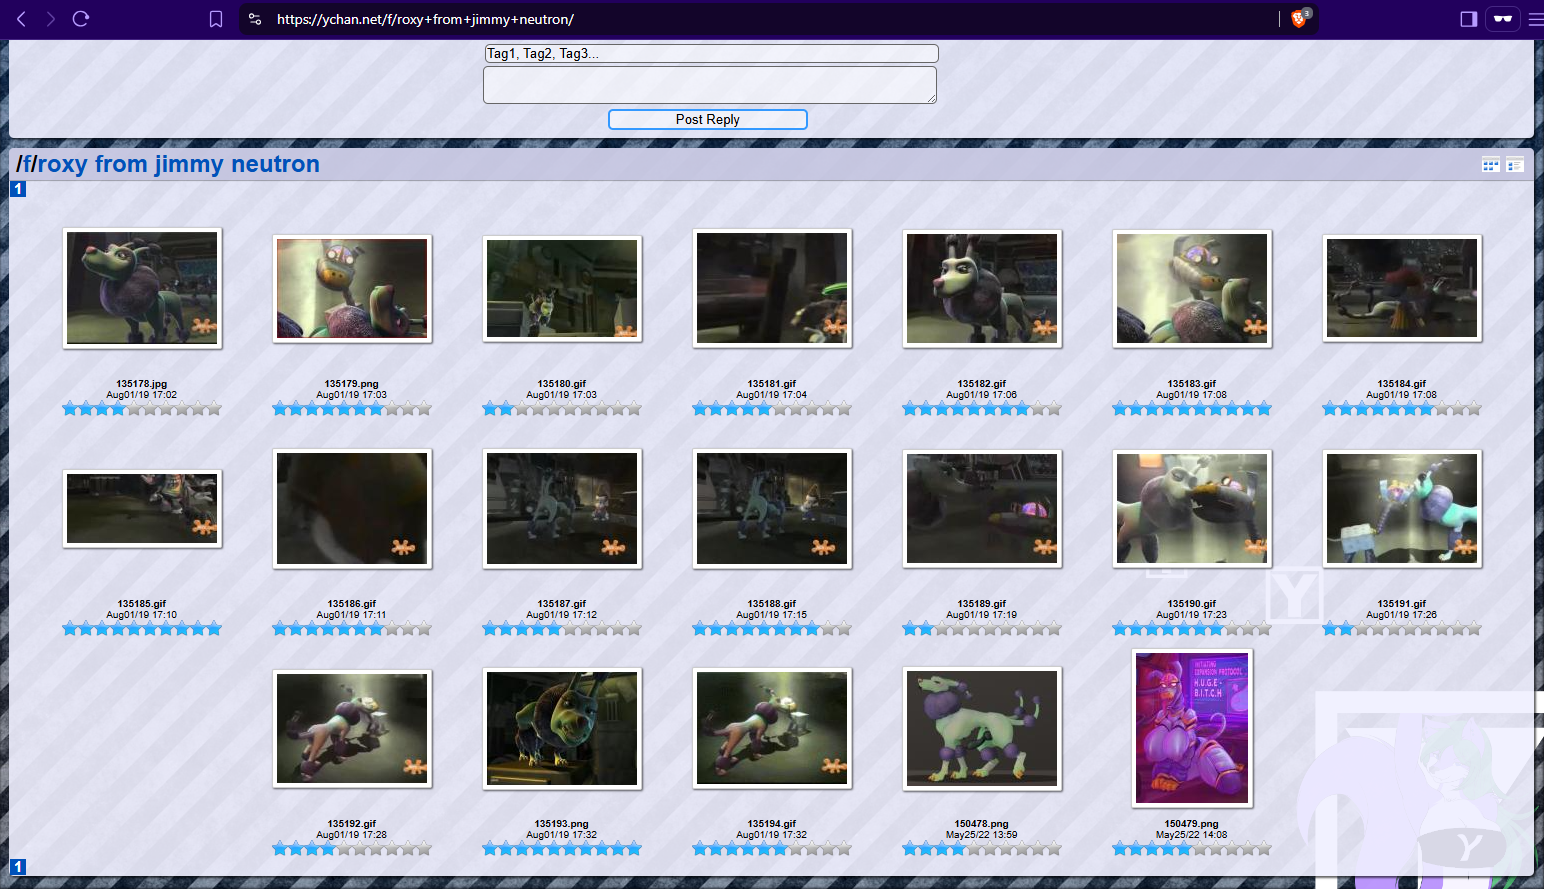
Task: Click the date May25/22 13:59
Action: (x=982, y=835)
